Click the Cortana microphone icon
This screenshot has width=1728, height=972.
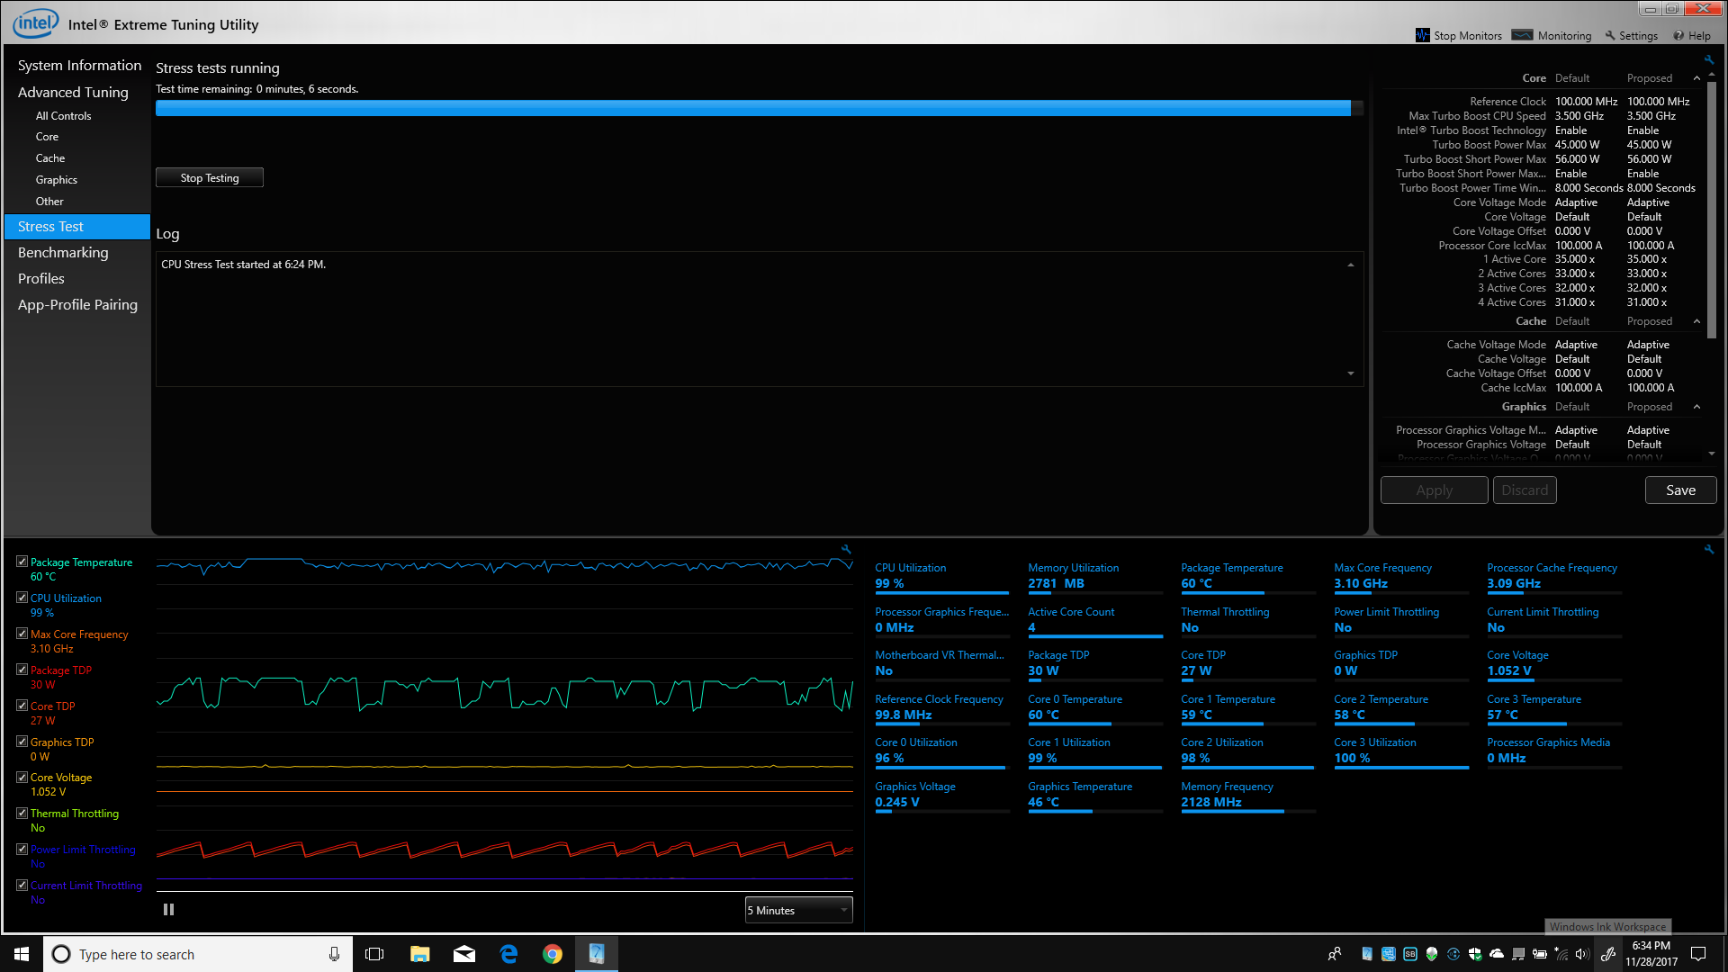[x=334, y=954]
